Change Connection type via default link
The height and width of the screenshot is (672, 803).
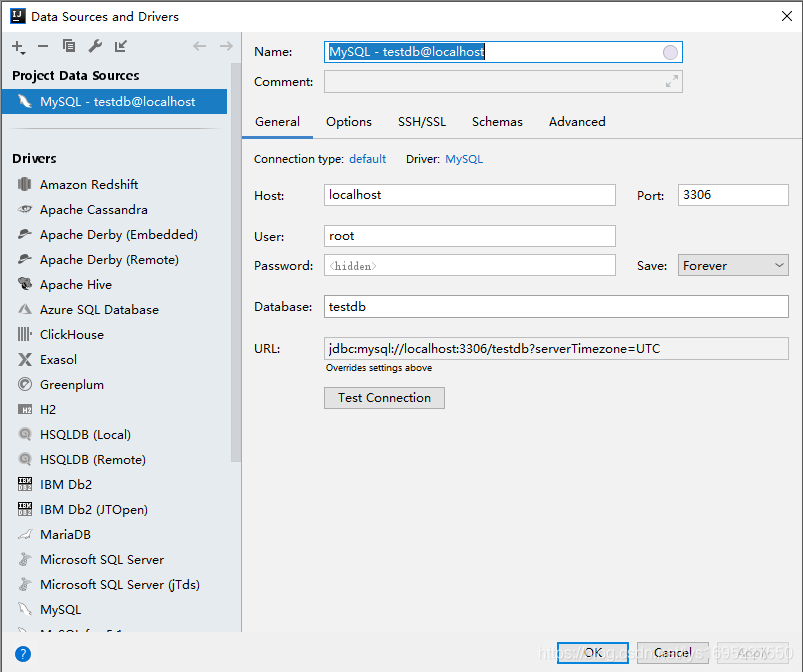tap(367, 159)
